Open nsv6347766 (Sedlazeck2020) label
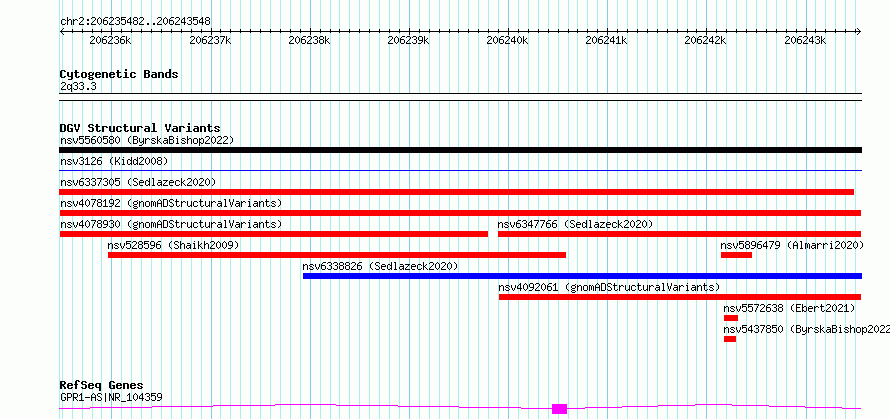Screen dimensions: 890x419 (x=576, y=224)
